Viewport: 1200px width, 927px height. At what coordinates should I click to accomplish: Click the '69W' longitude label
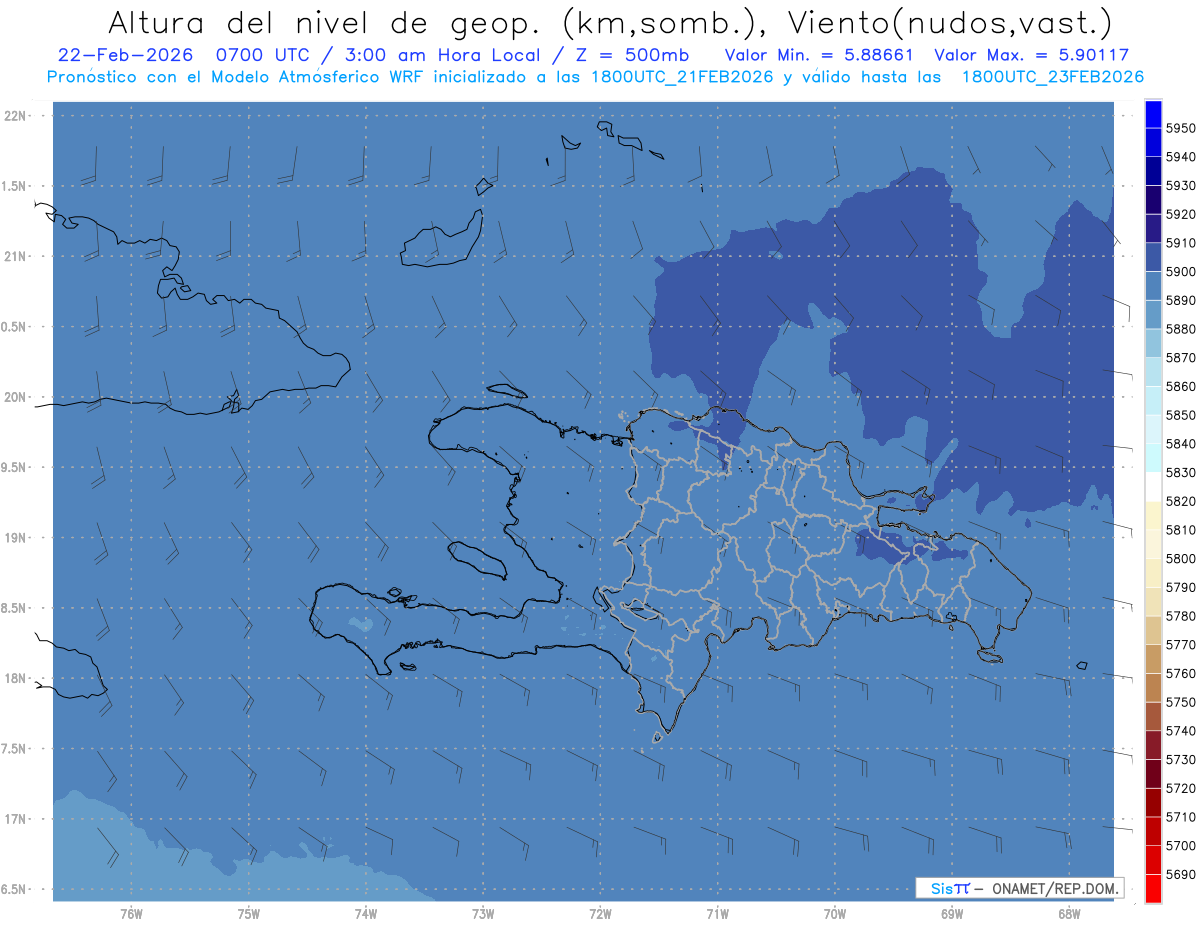point(952,914)
